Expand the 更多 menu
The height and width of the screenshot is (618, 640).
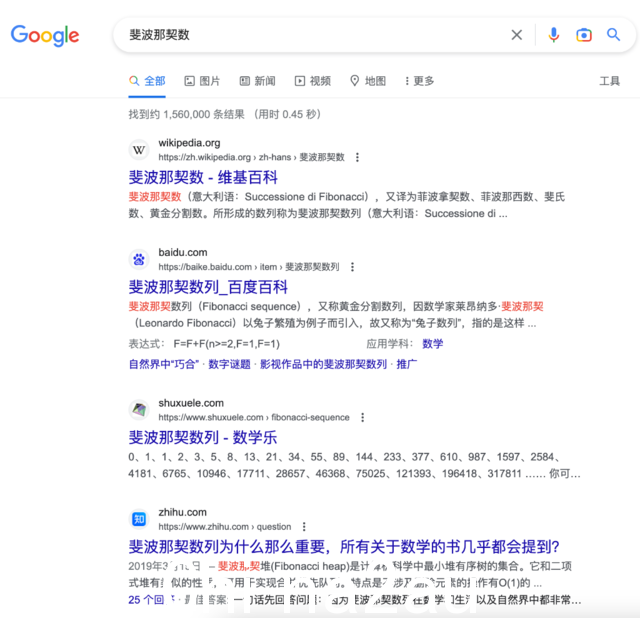[x=419, y=81]
